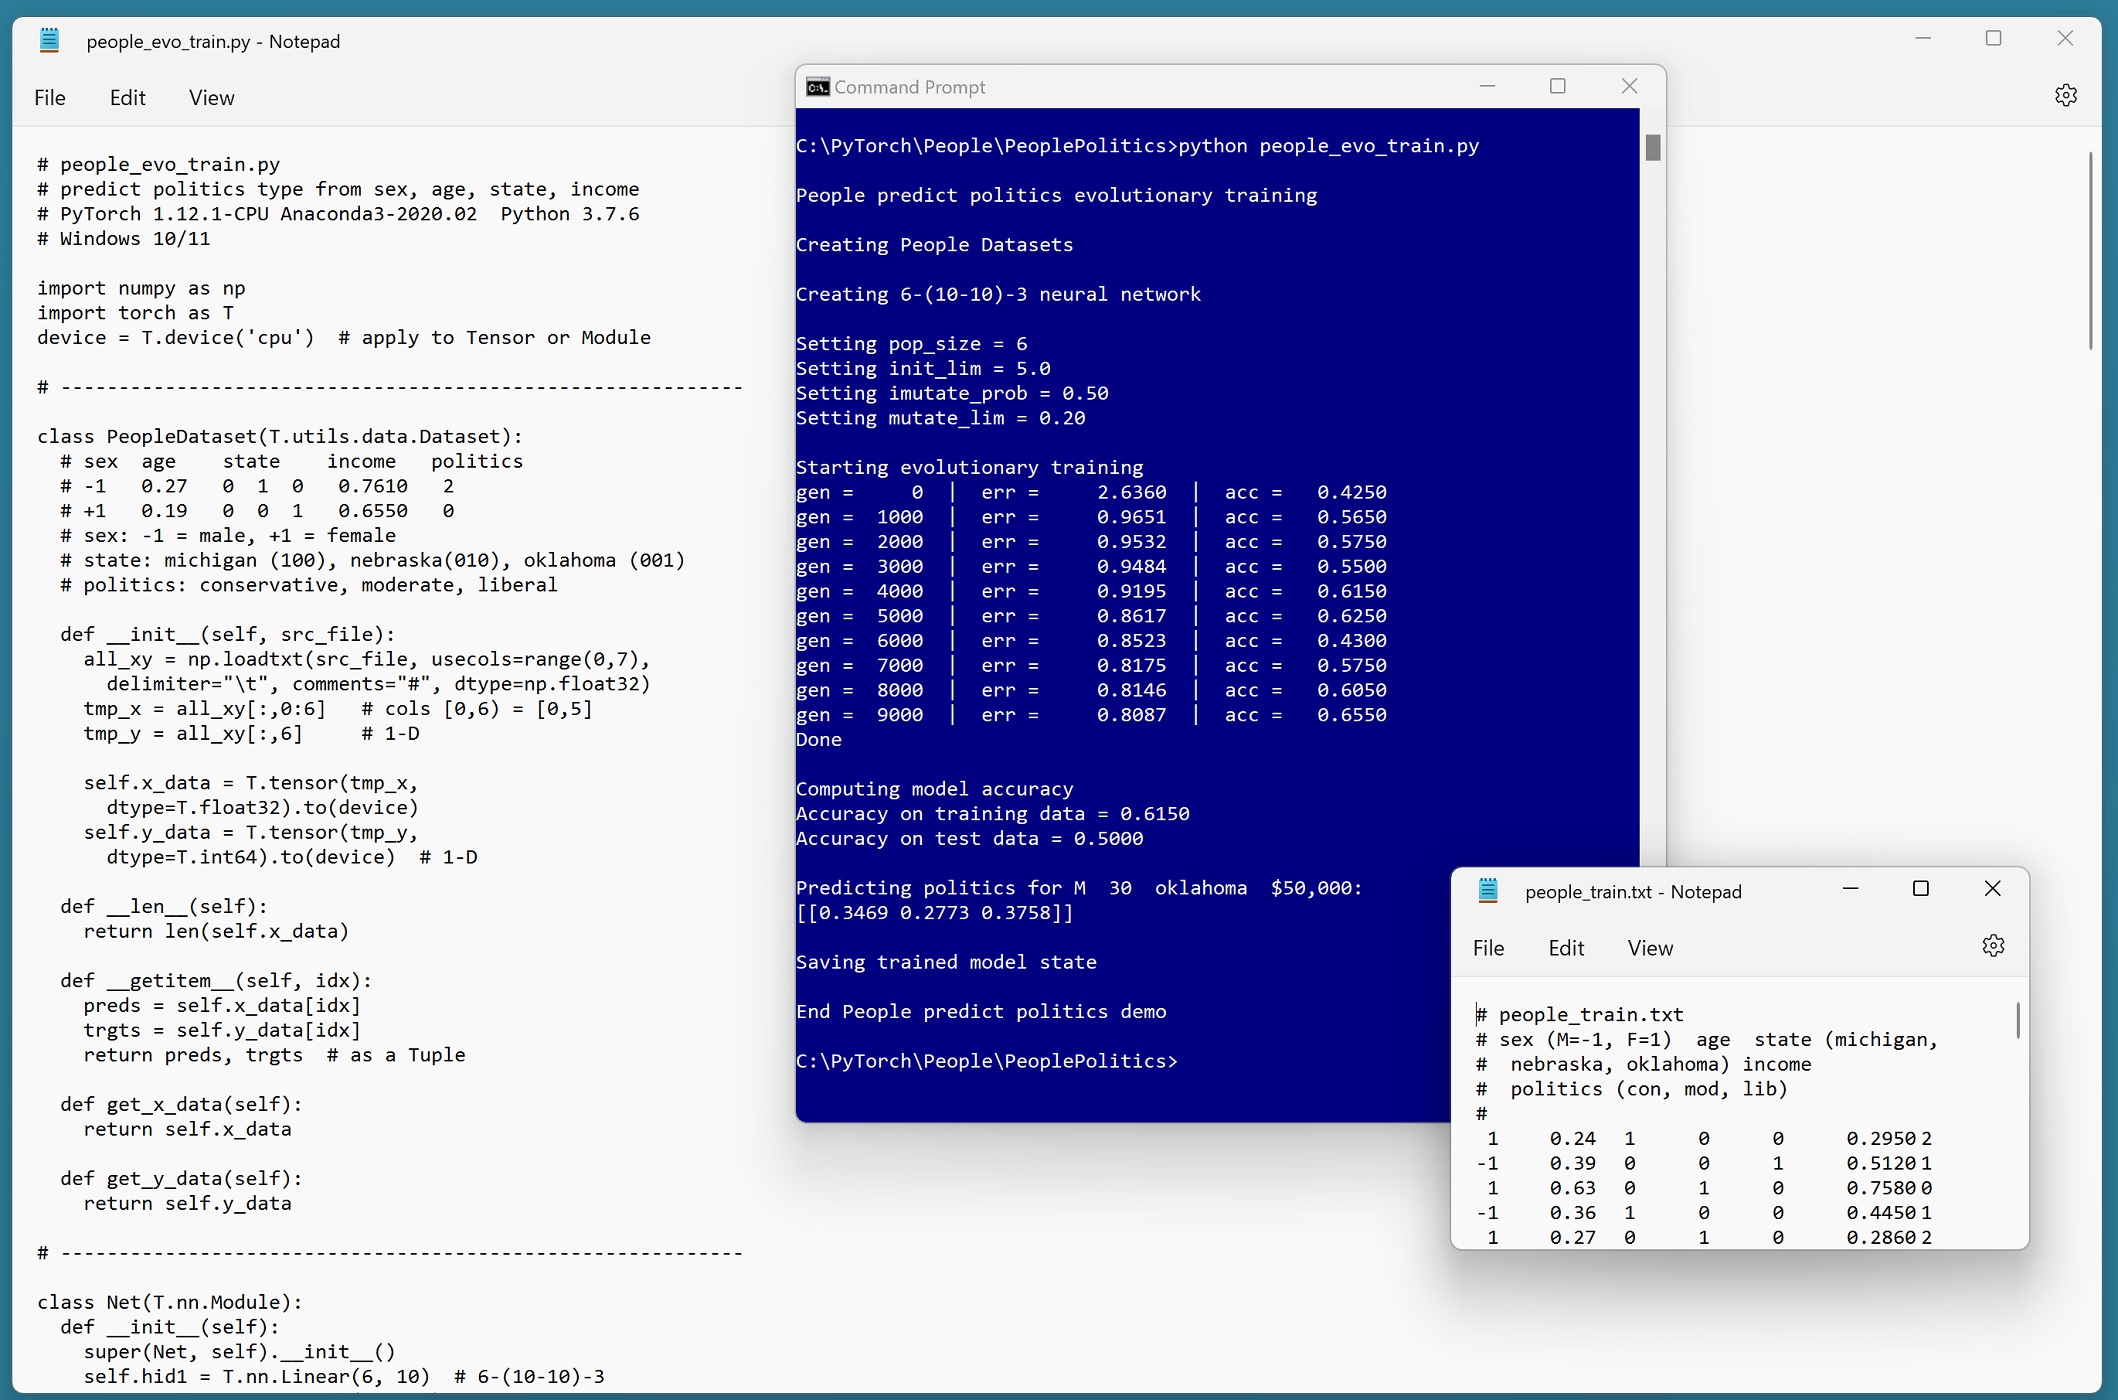Minimize the people_train.txt Notepad window
The height and width of the screenshot is (1400, 2118).
tap(1850, 889)
